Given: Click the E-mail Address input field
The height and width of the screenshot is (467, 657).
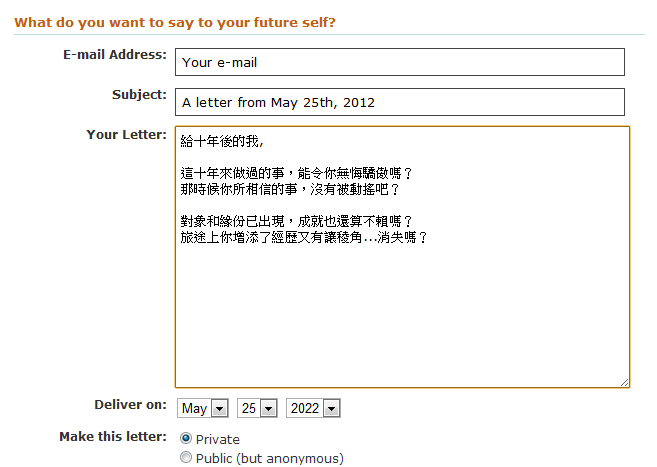Looking at the screenshot, I should coord(400,62).
